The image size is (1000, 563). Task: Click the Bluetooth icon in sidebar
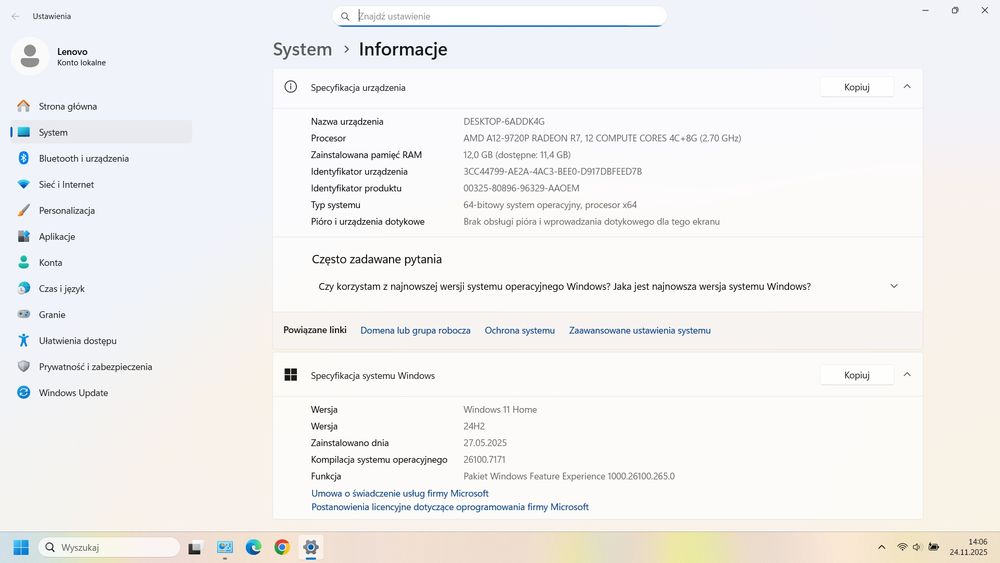tap(24, 158)
